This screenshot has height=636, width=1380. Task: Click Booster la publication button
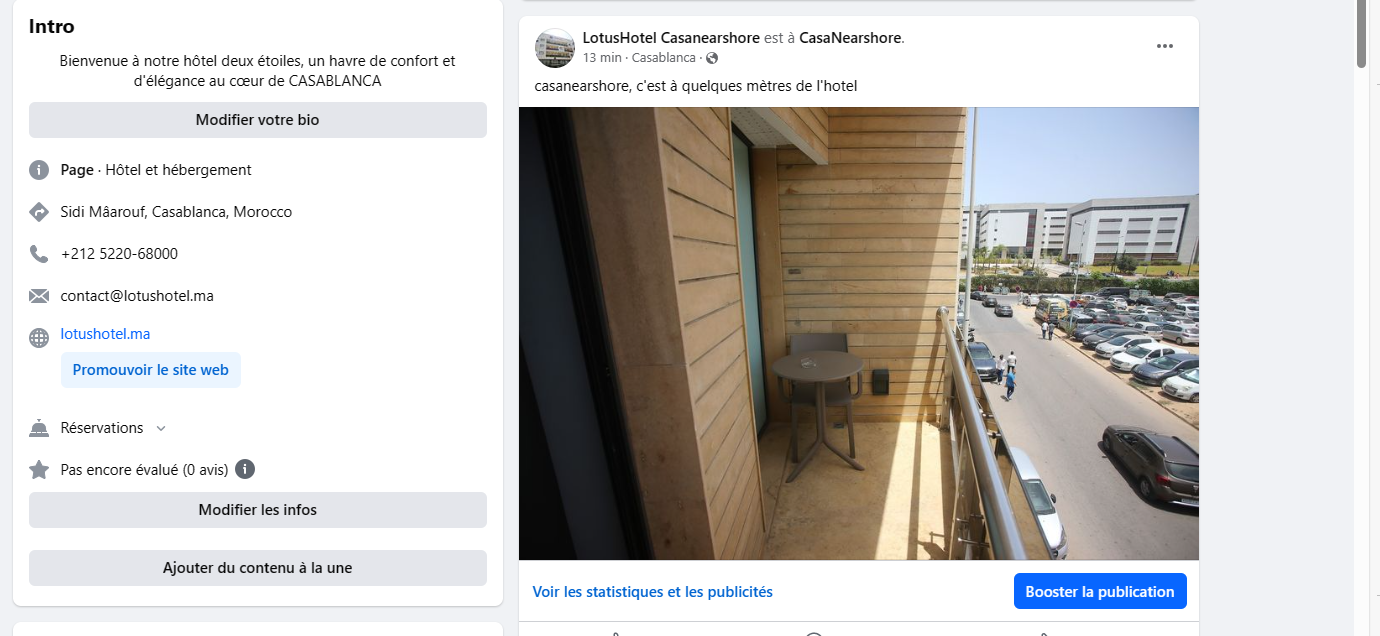[x=1100, y=591]
